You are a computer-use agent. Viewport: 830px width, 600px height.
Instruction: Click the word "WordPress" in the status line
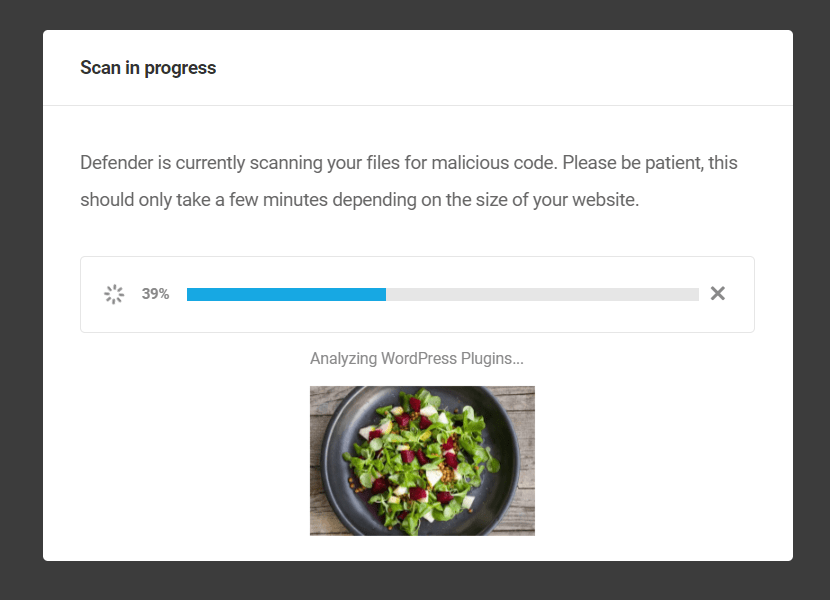pos(418,358)
